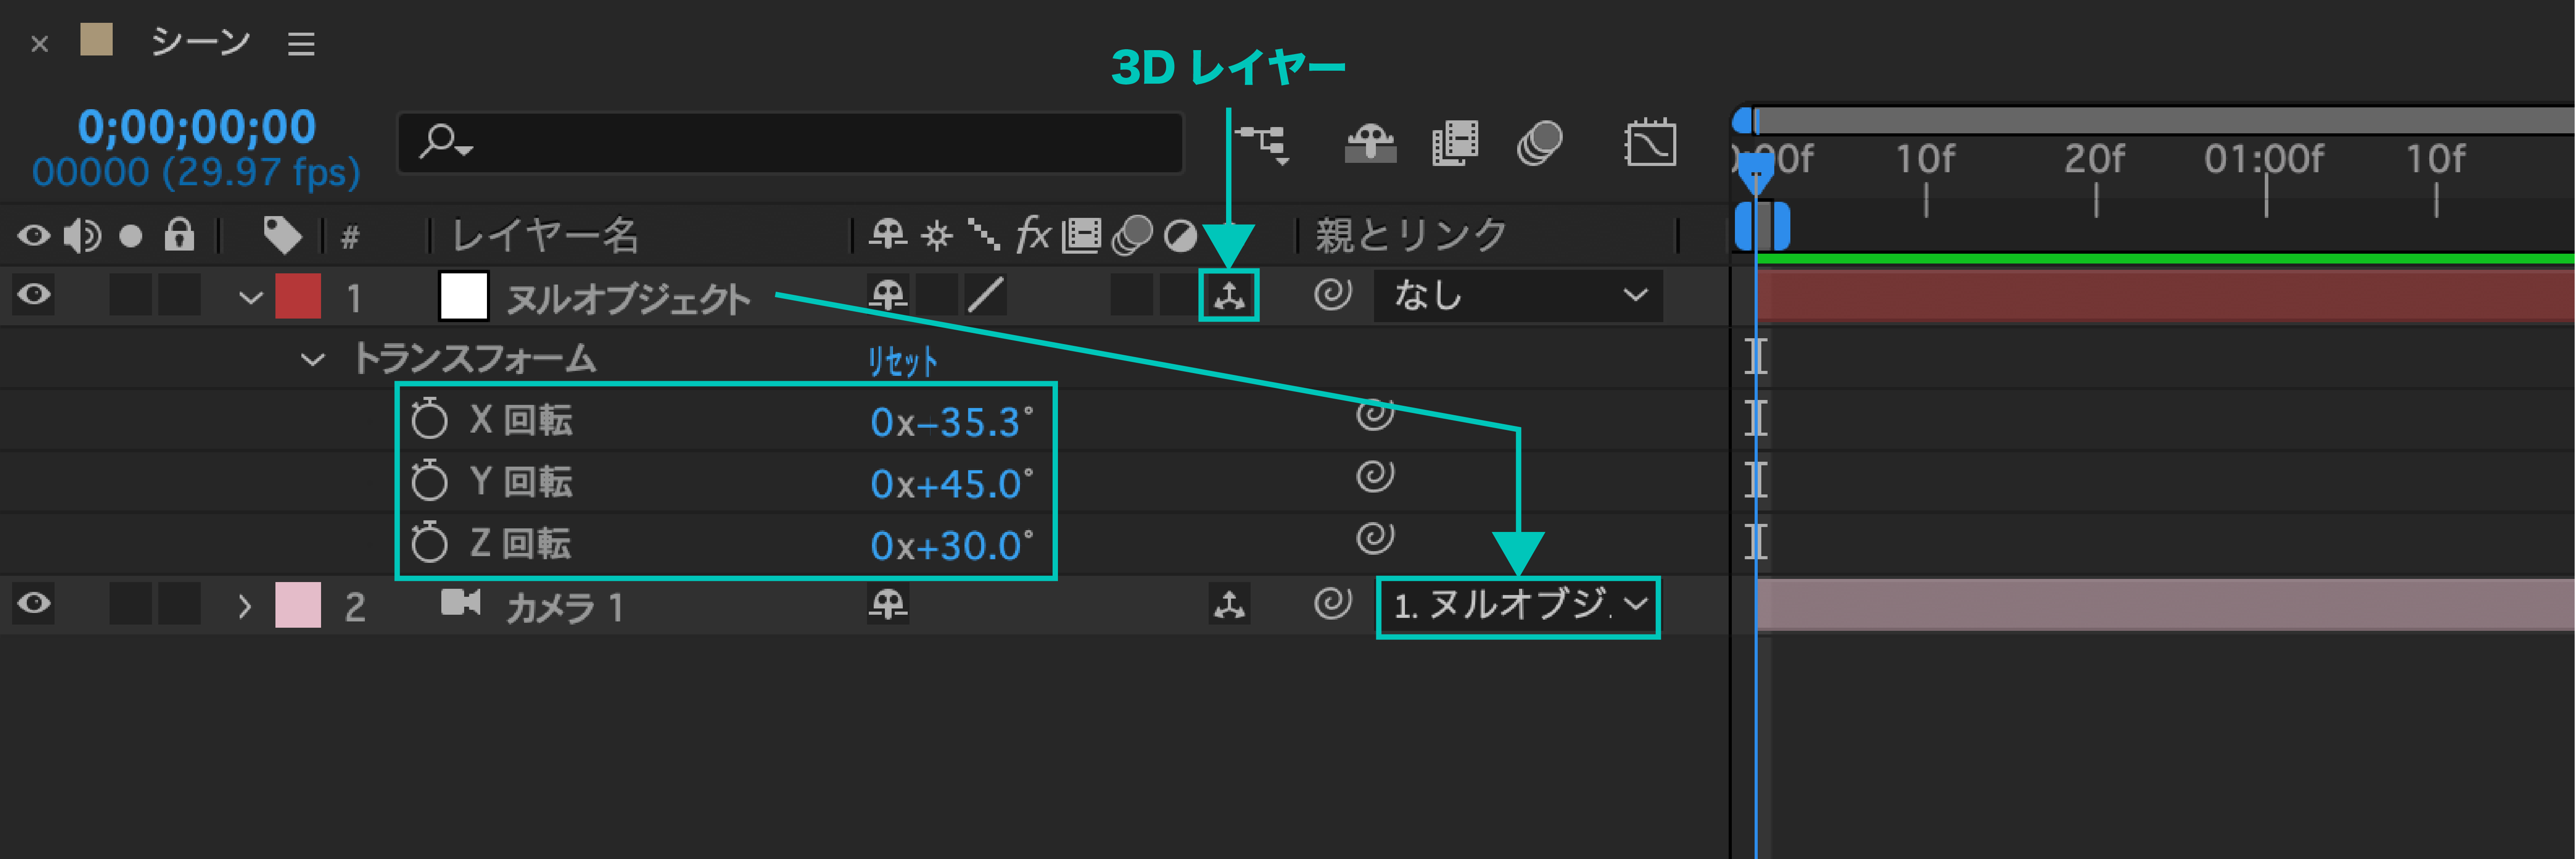Expand the カメラ 1 layer twirl arrow

pos(245,606)
